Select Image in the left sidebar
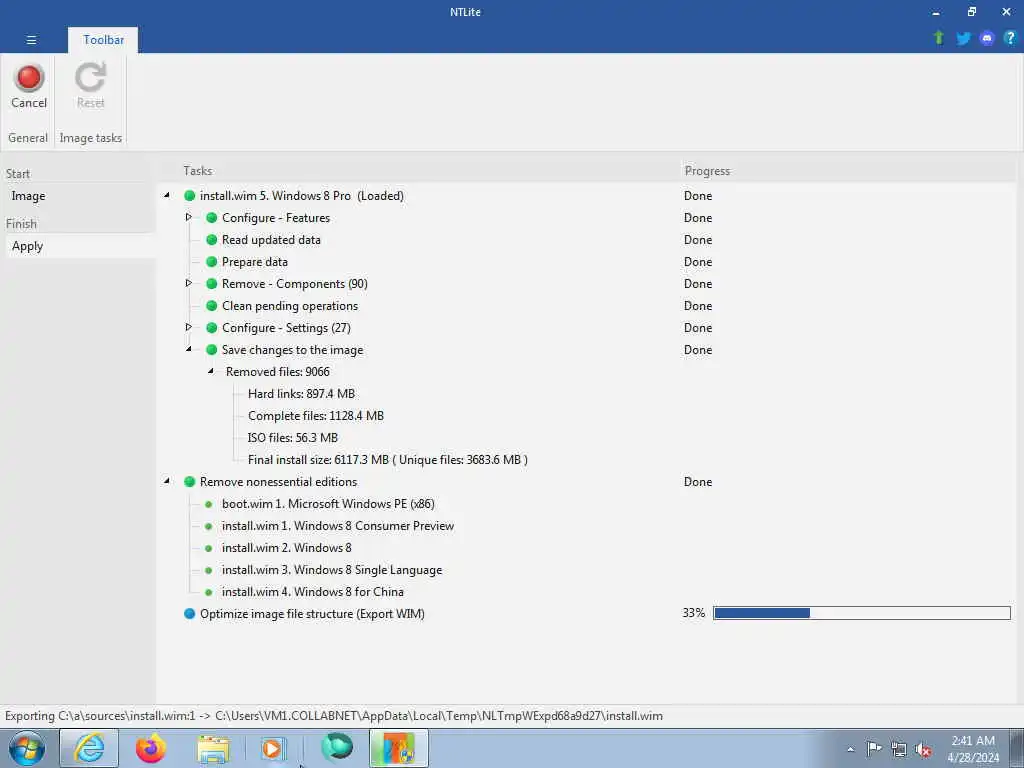Viewport: 1024px width, 768px height. point(28,196)
